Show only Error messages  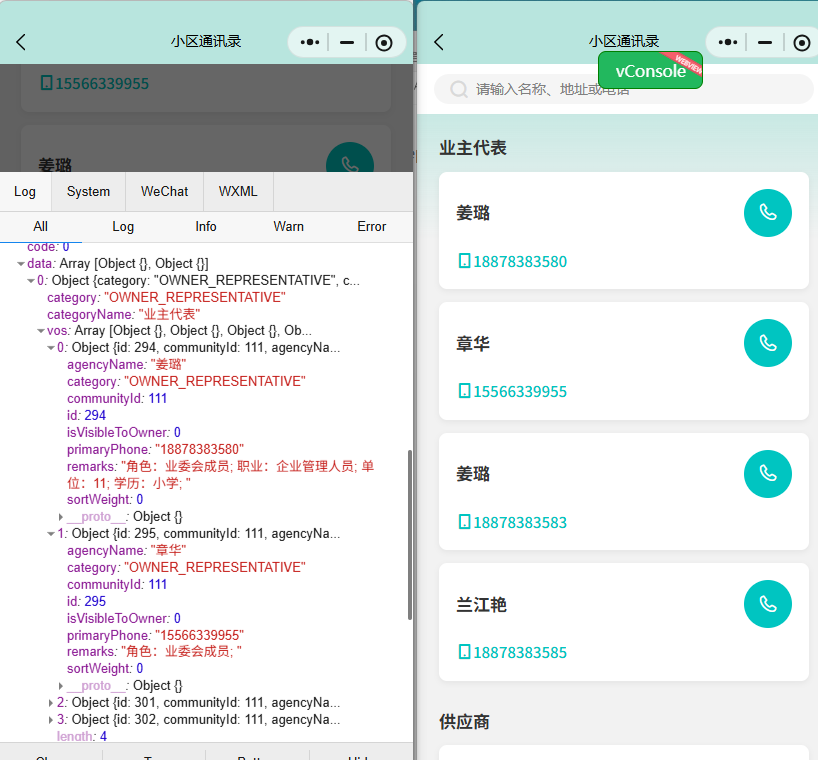[371, 226]
